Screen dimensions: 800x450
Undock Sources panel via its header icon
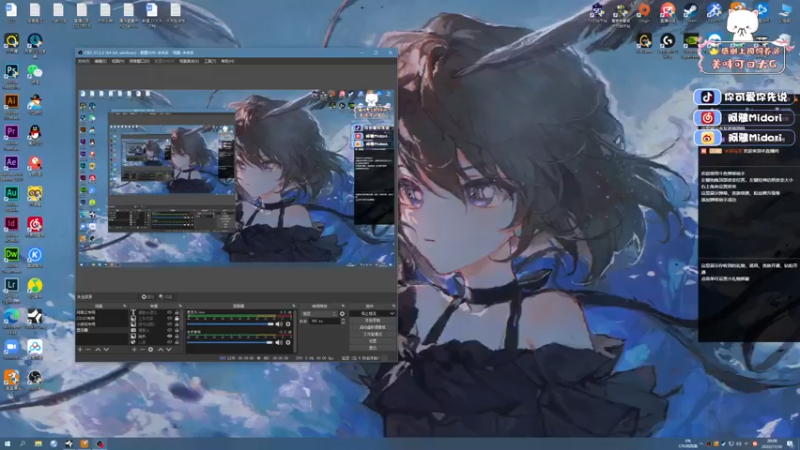181,306
